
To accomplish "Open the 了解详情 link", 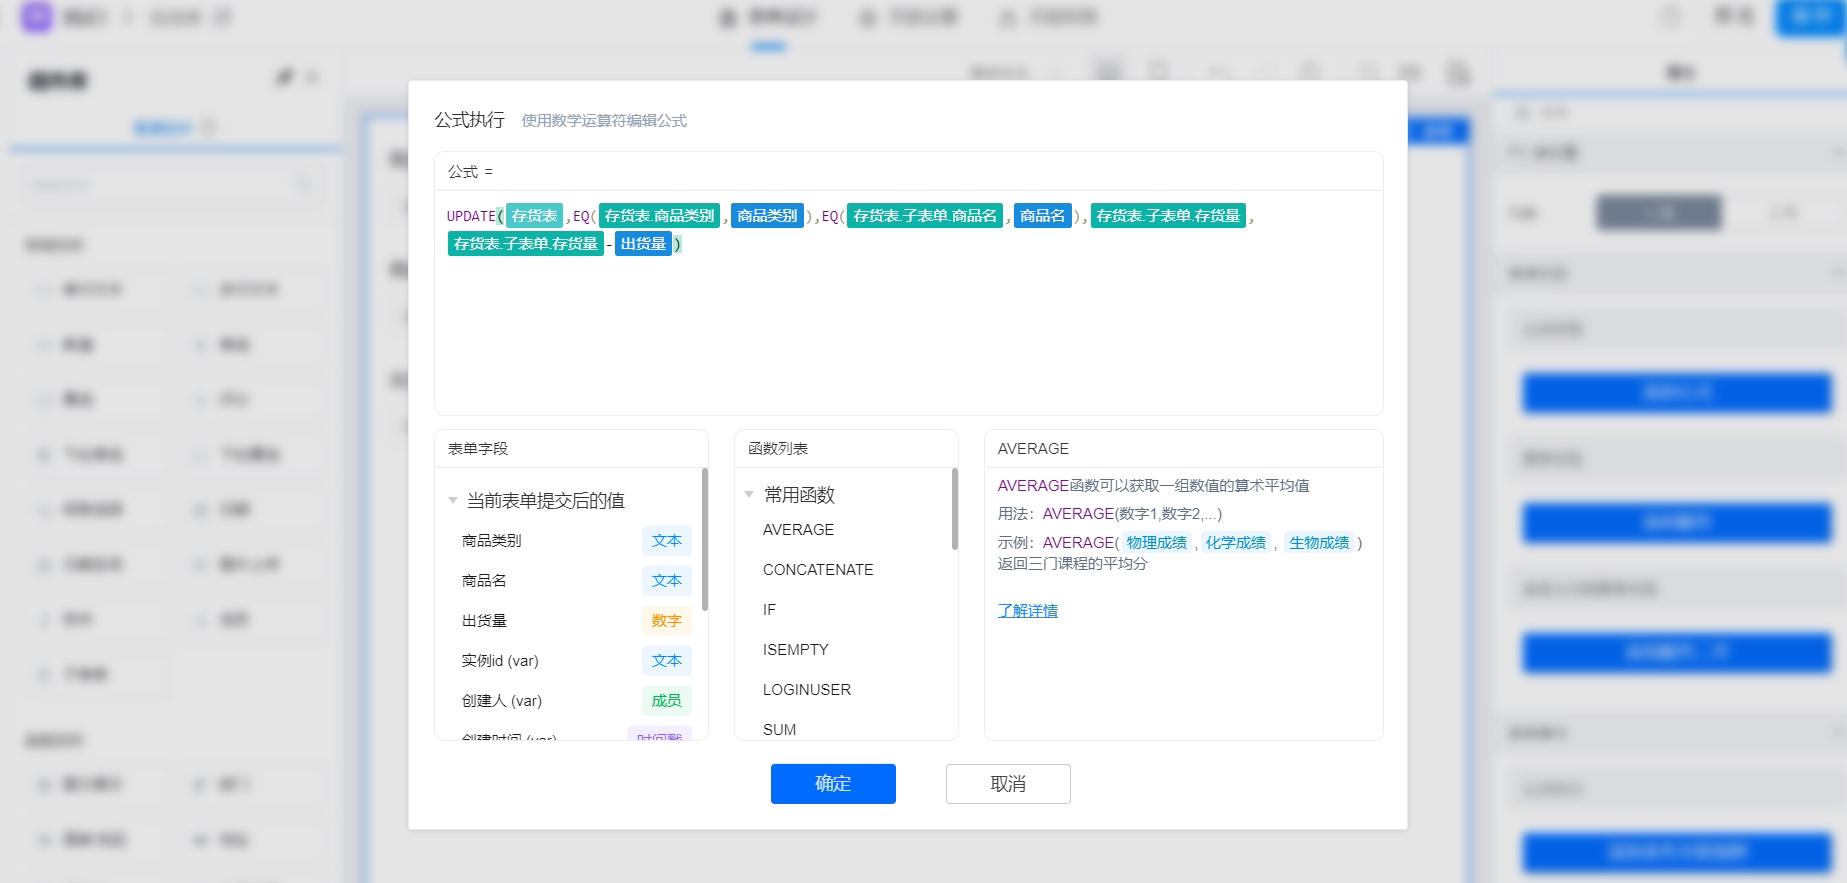I will (1027, 610).
